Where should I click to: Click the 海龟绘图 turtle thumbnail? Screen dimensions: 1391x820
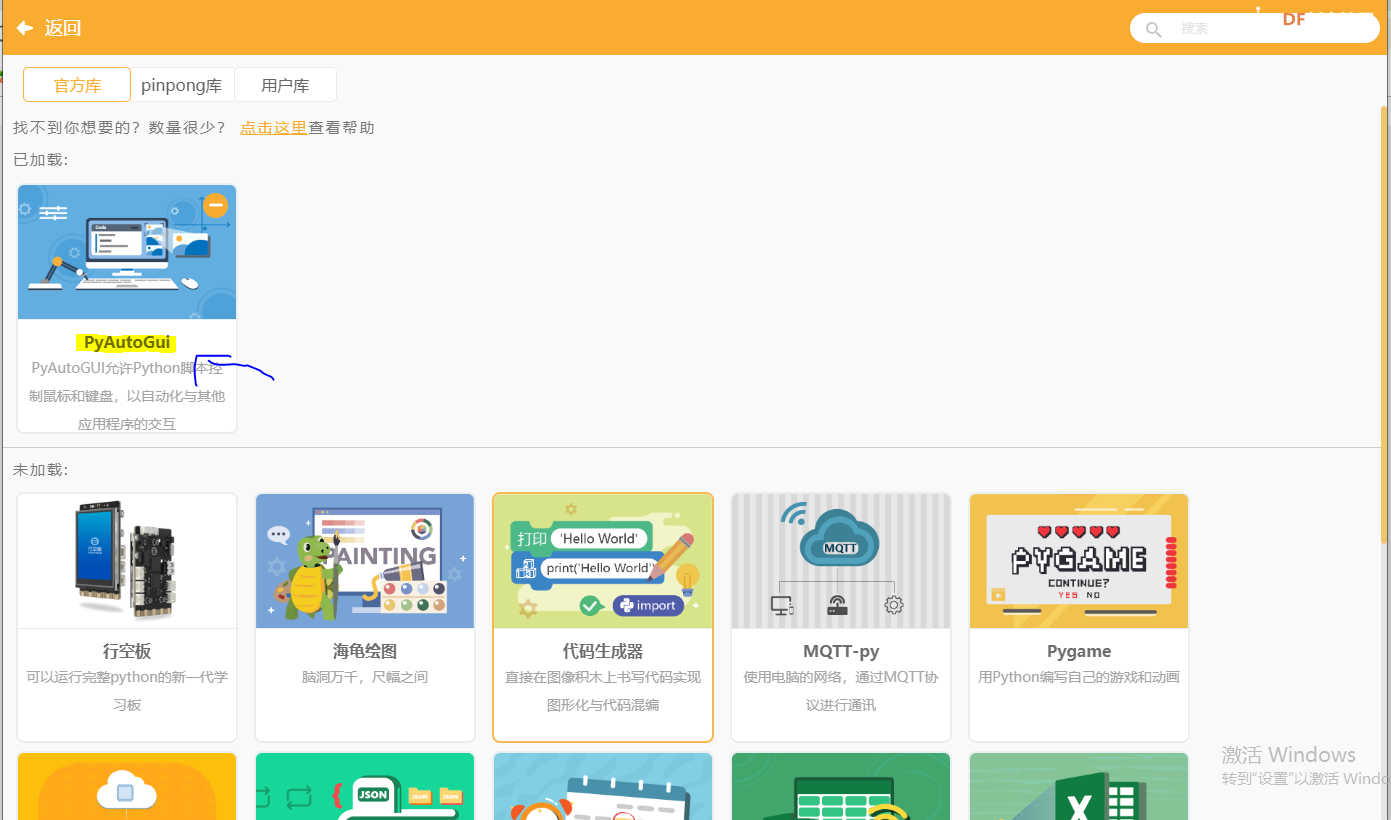tap(365, 561)
